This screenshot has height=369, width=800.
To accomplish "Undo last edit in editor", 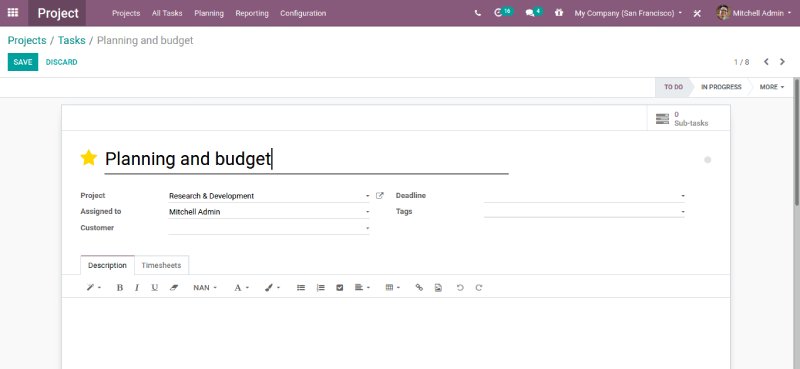I will click(460, 287).
